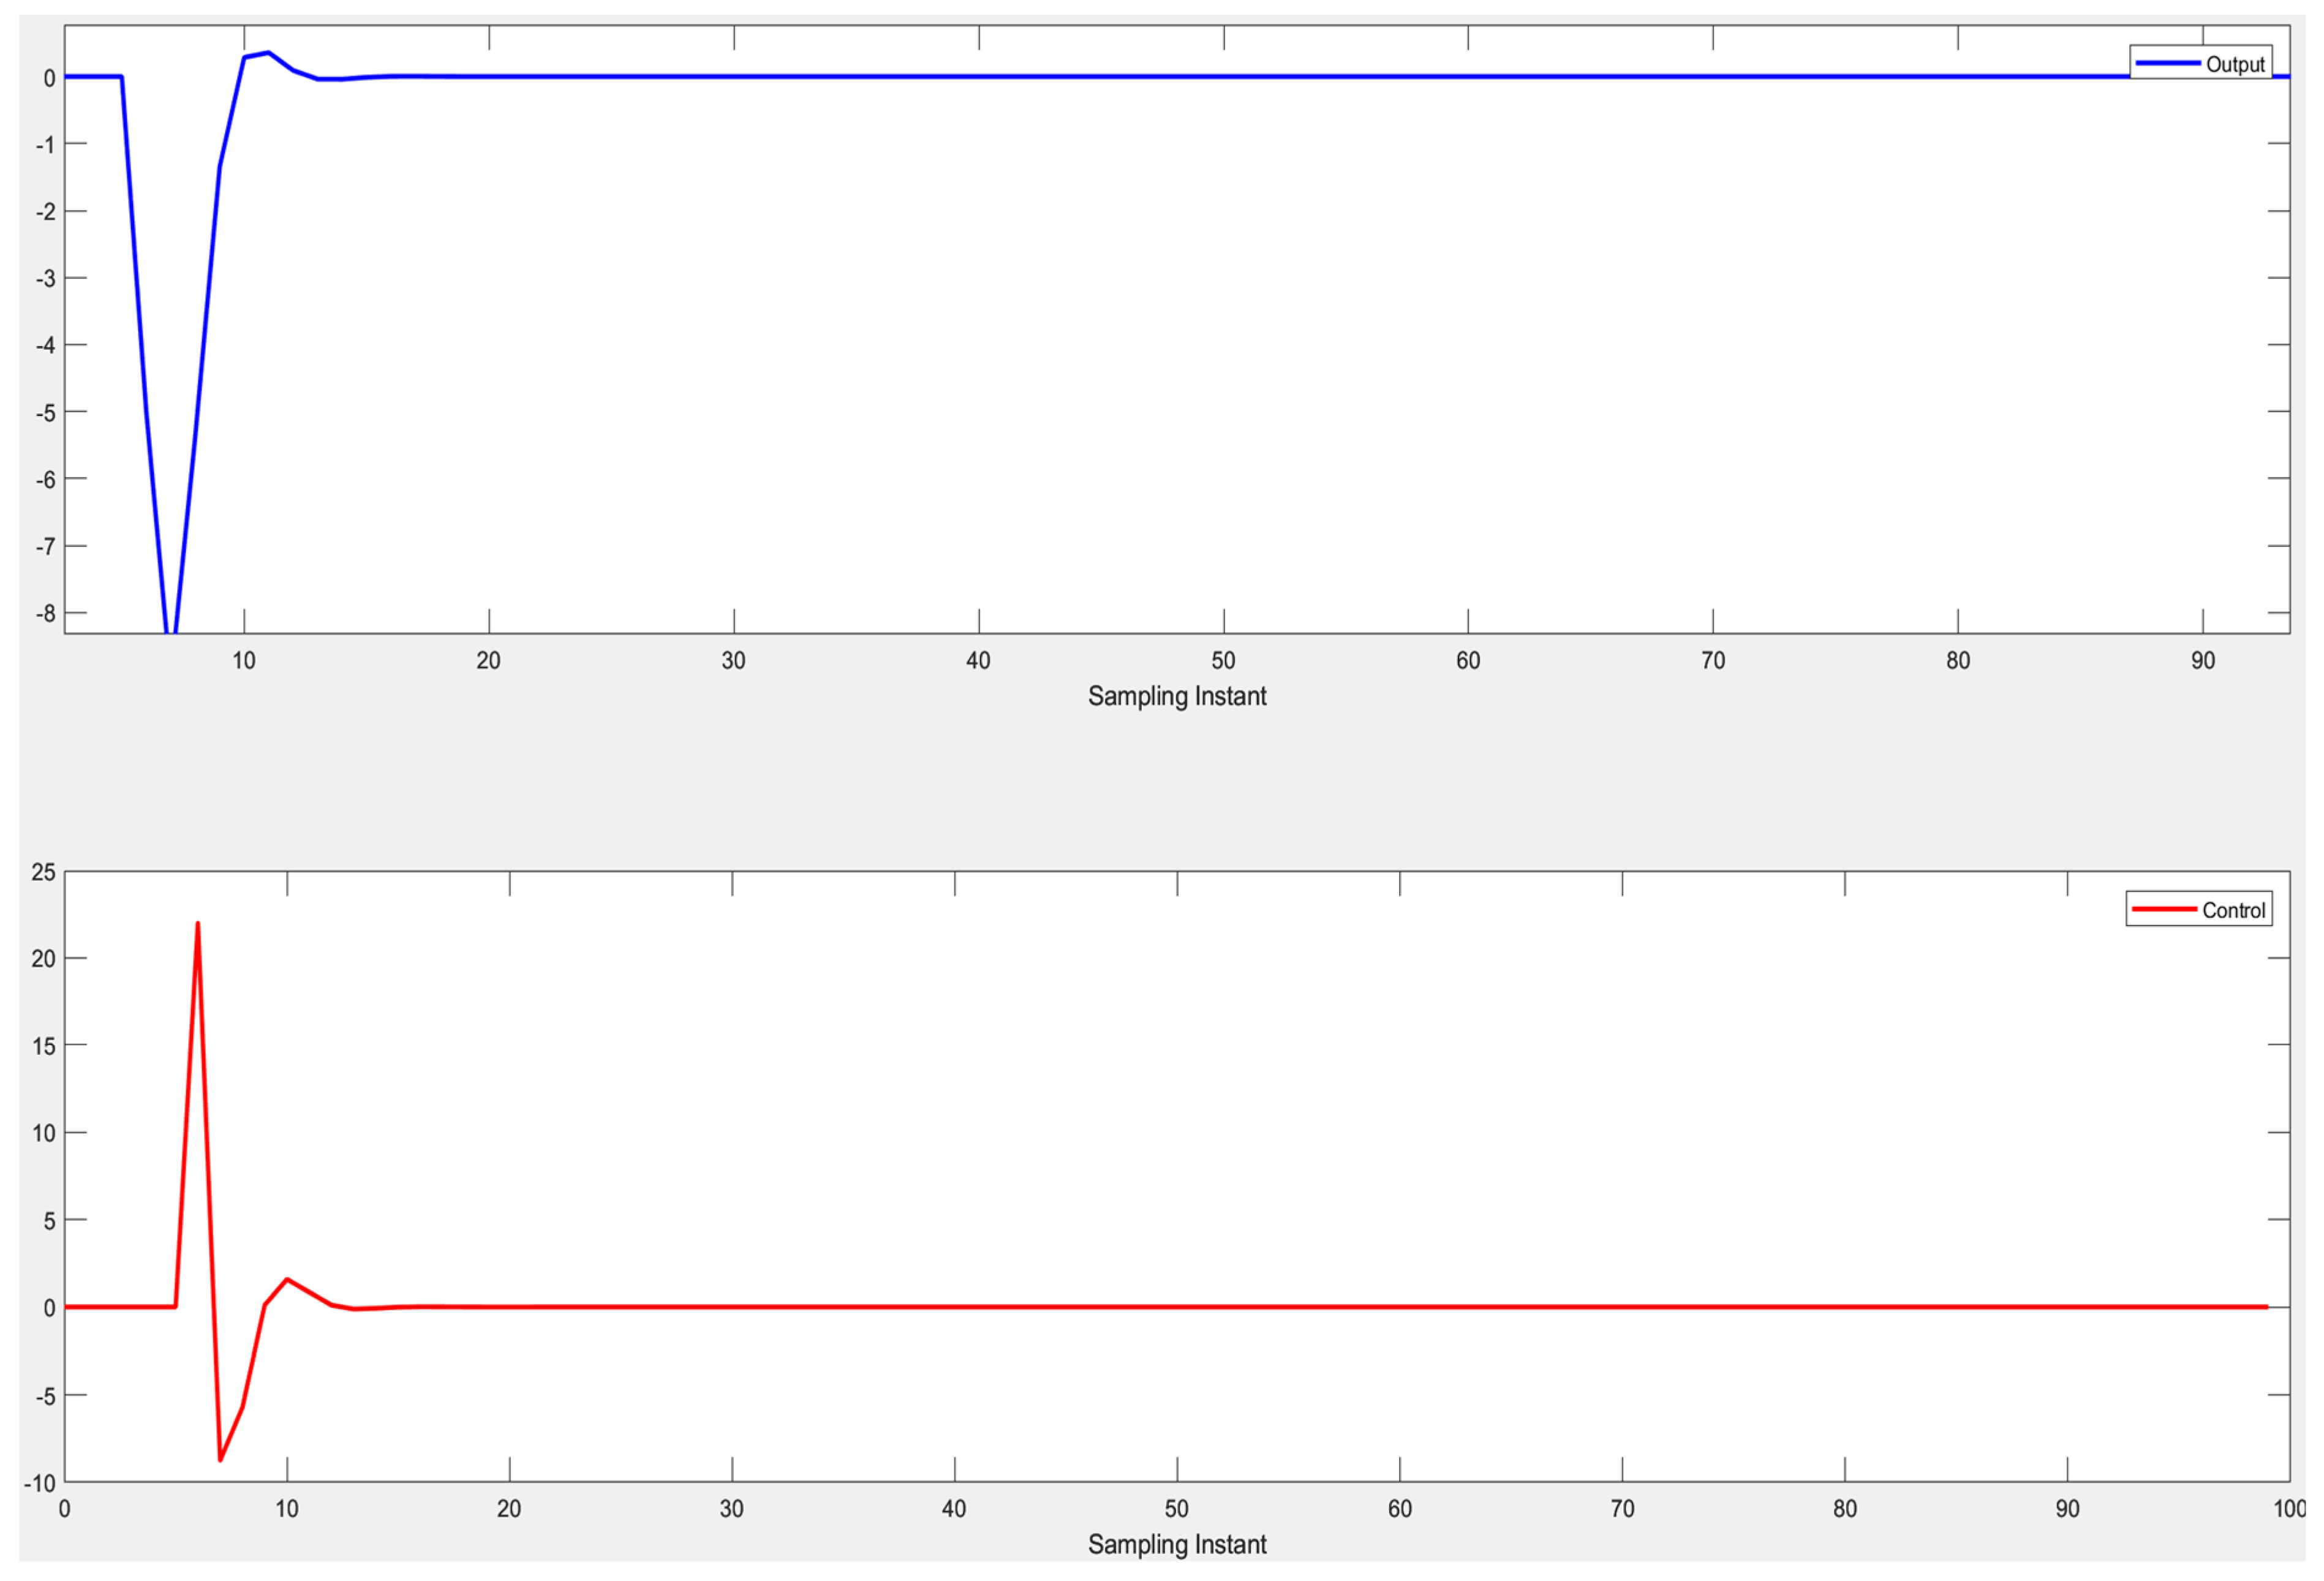Click the top plot's Sampling Instant label

[x=1177, y=697]
